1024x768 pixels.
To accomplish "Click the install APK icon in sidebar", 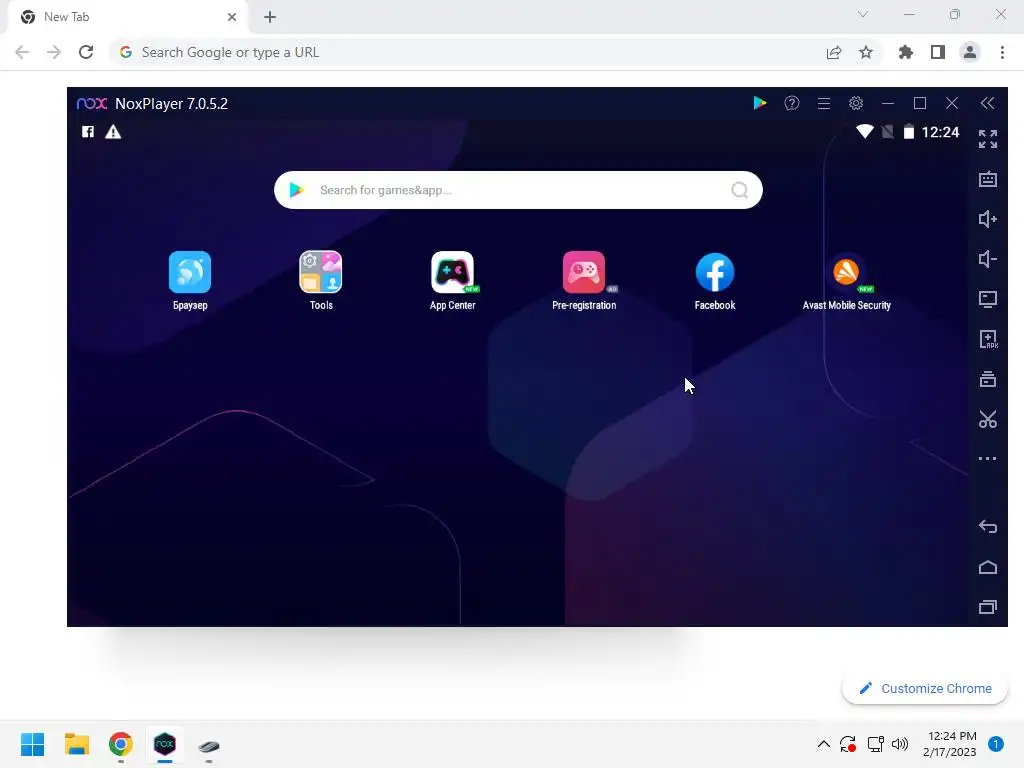I will click(x=988, y=339).
